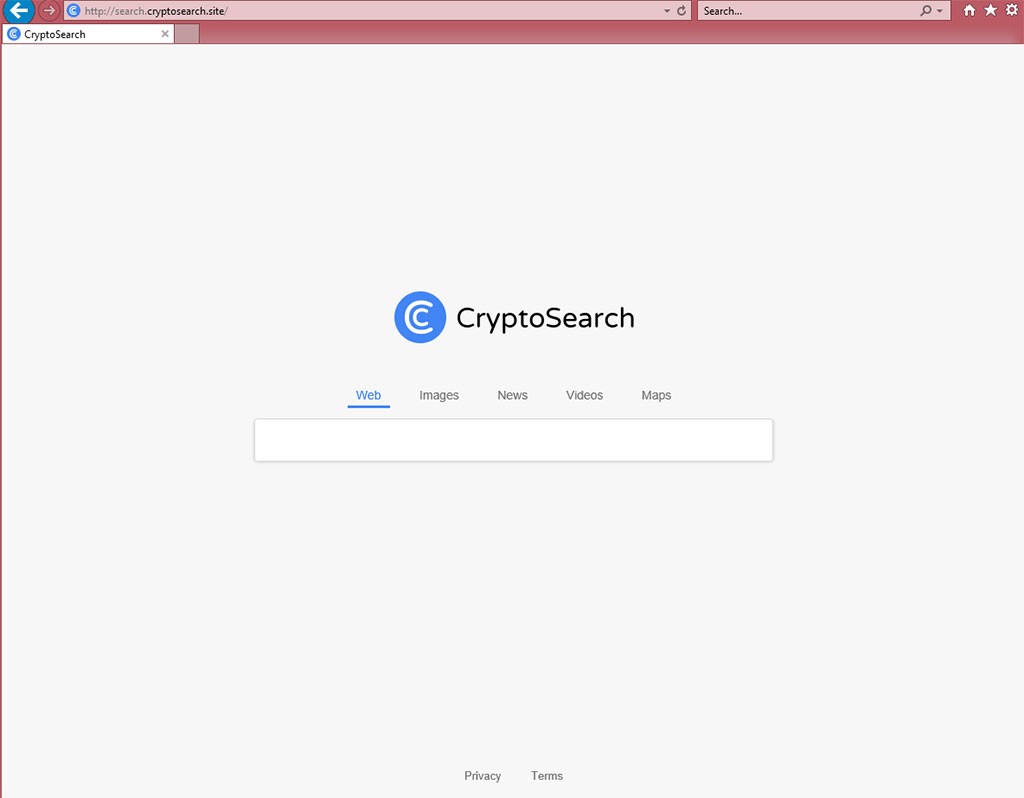Open the Videos search tab

tap(584, 395)
